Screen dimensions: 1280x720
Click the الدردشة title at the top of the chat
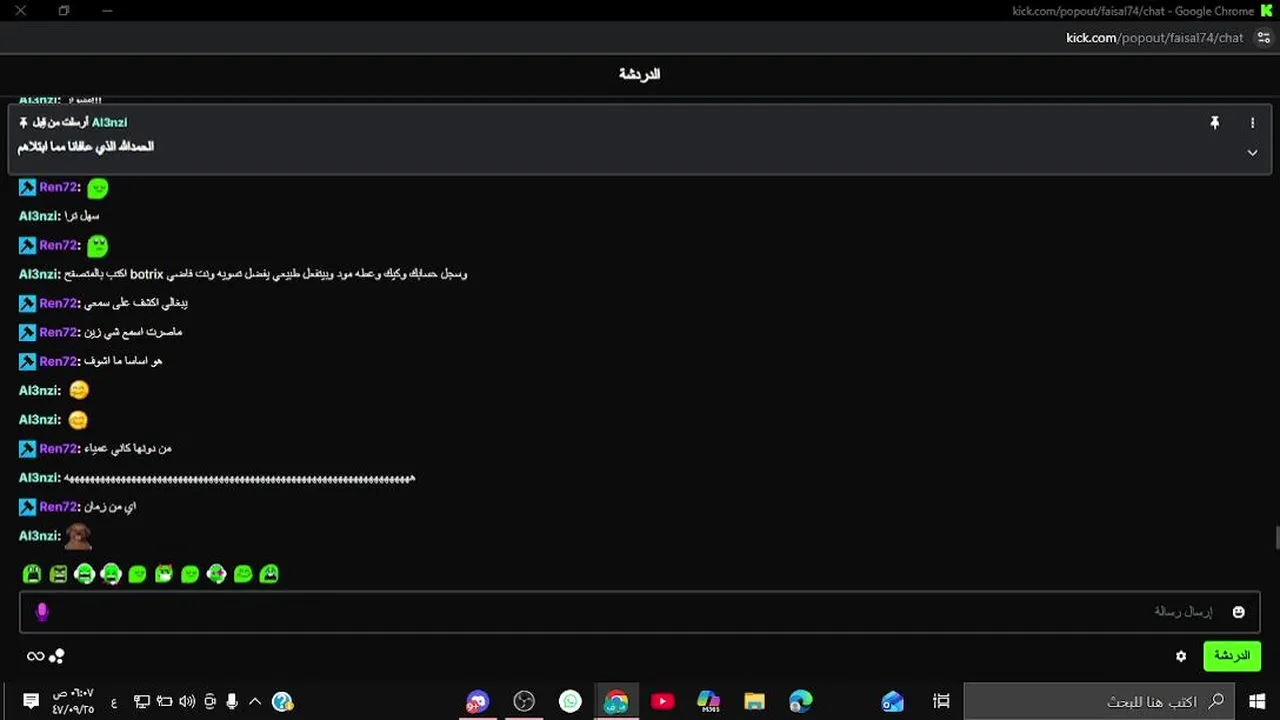640,74
